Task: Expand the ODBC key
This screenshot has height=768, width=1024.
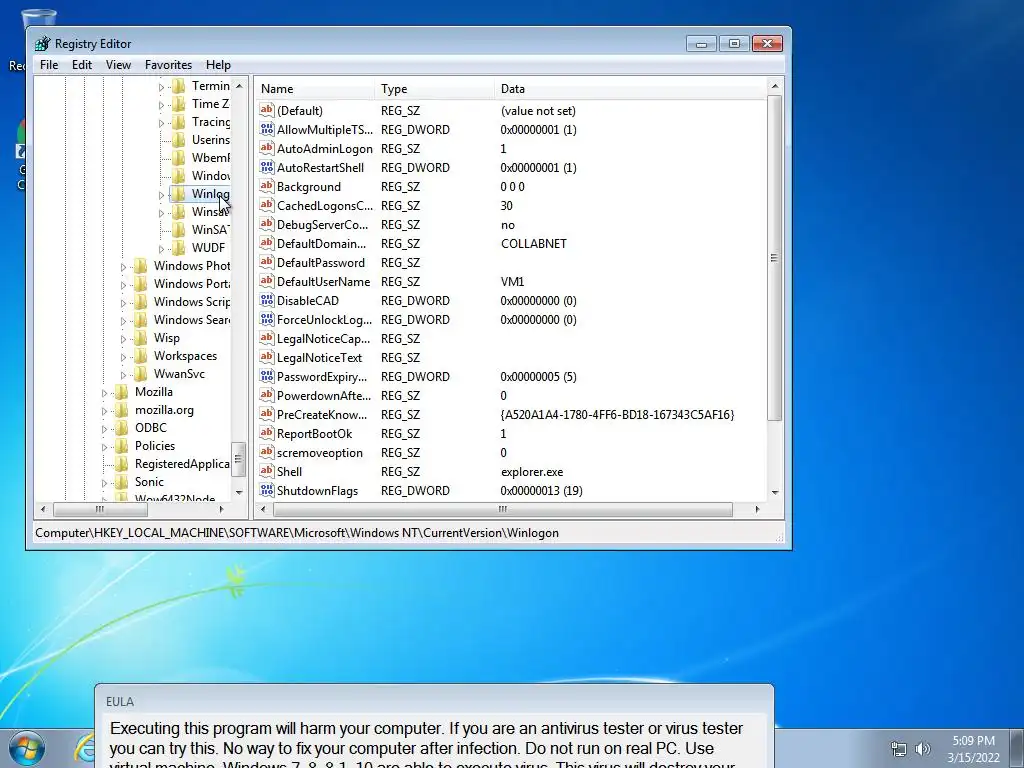Action: pos(104,429)
